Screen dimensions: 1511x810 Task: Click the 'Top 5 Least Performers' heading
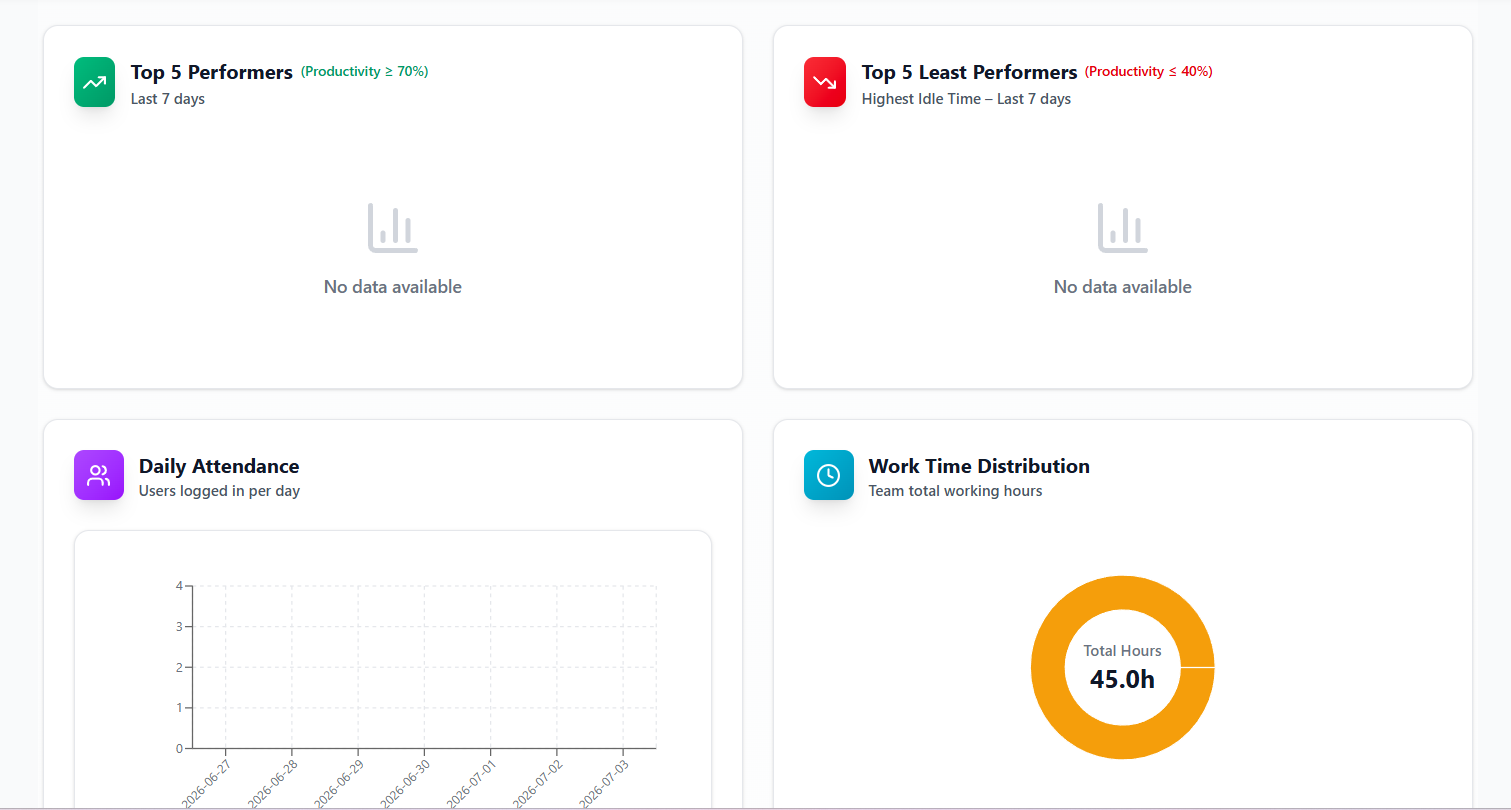coord(969,72)
